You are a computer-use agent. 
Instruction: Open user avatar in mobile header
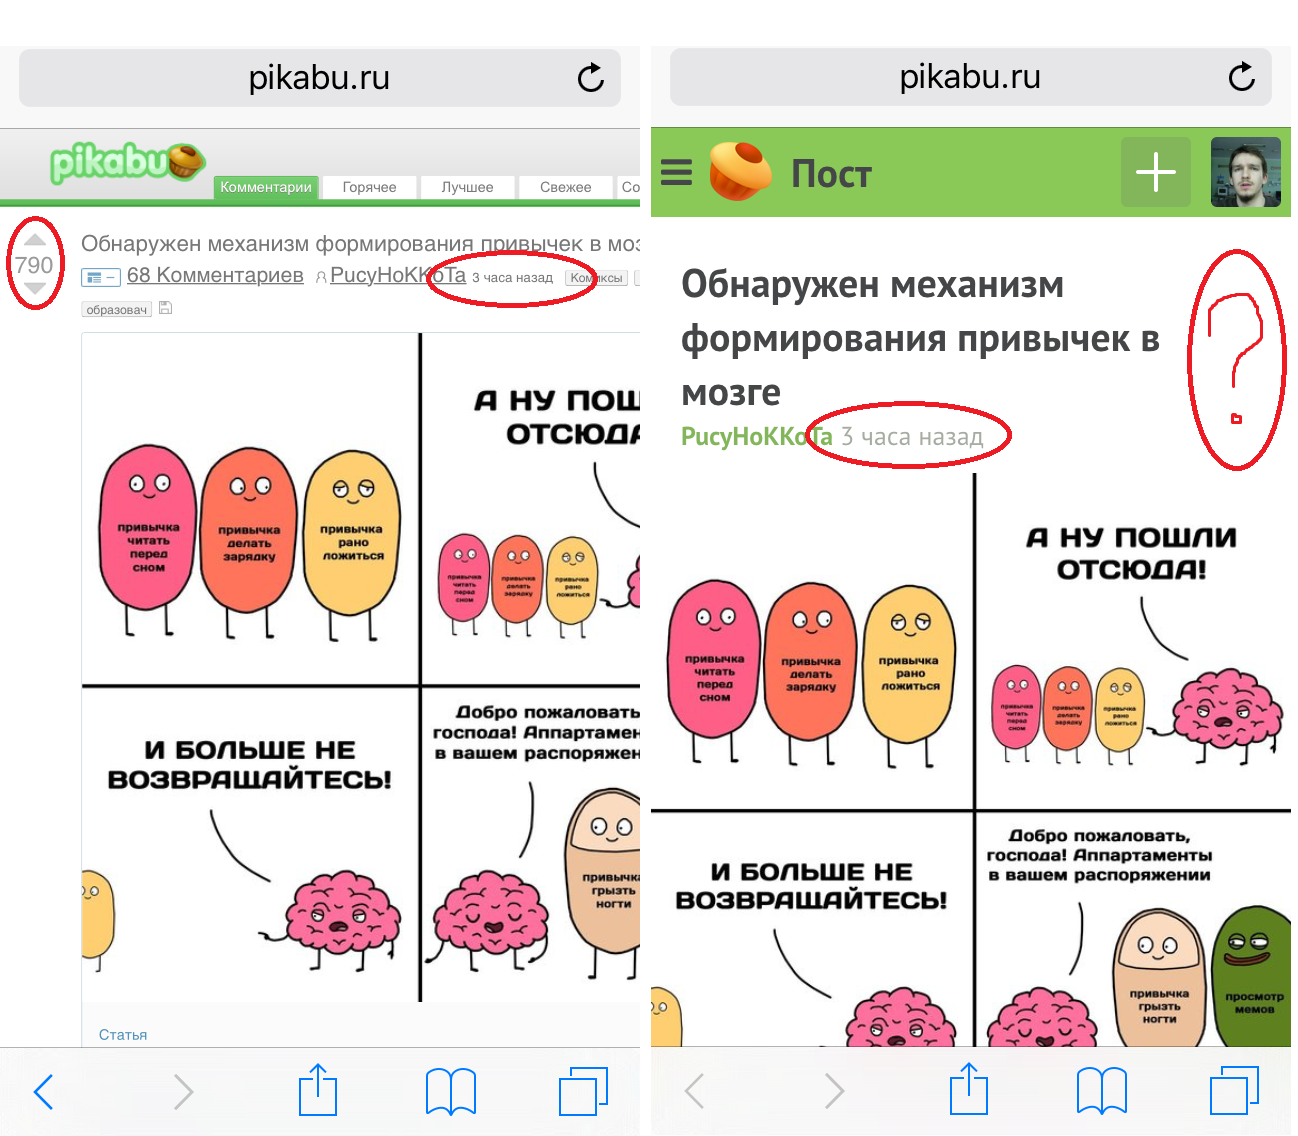(1245, 172)
